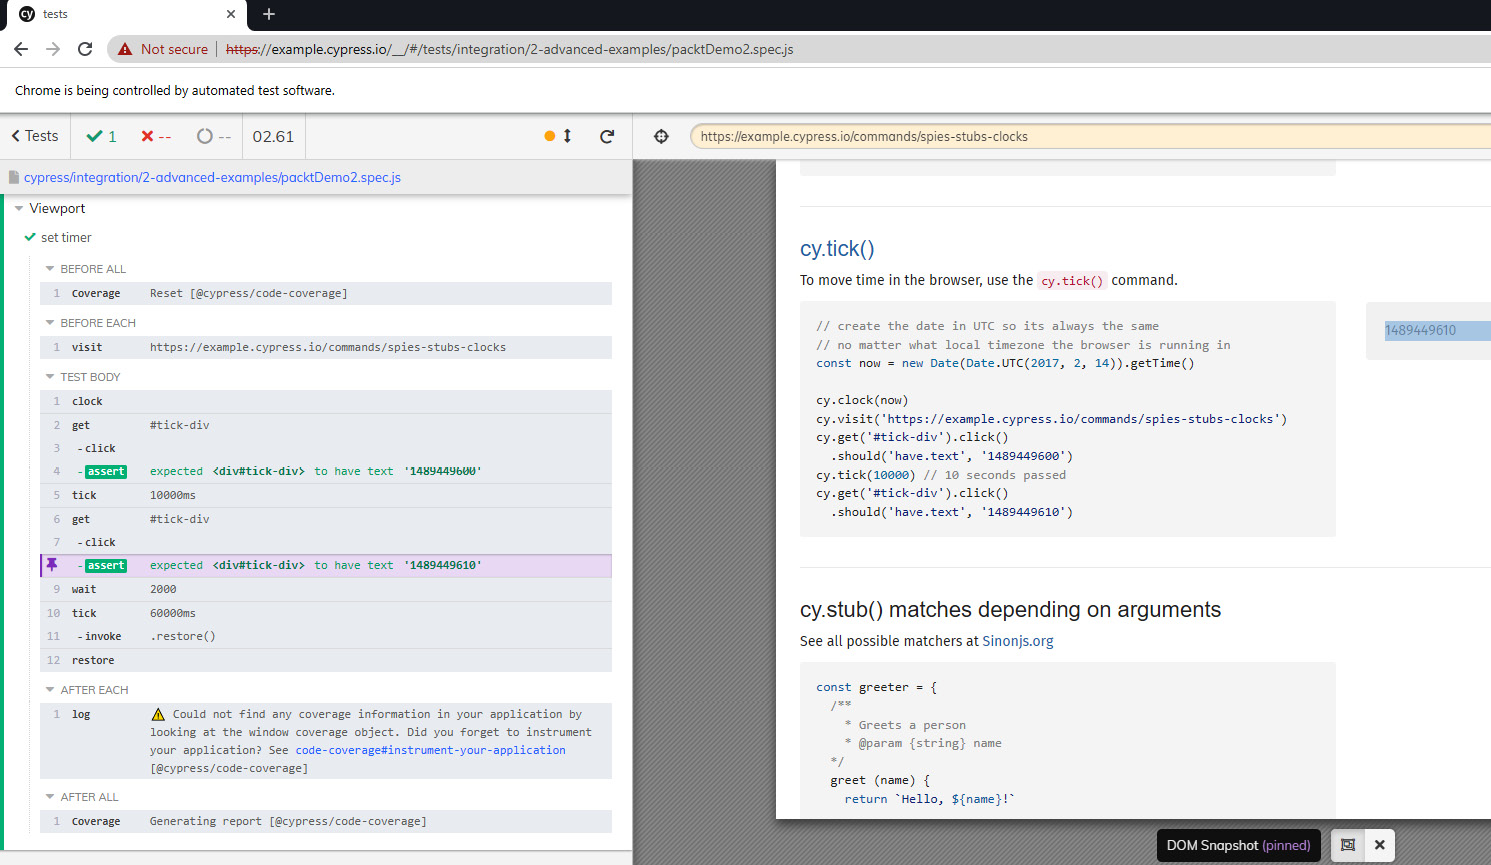Image resolution: width=1491 pixels, height=865 pixels.
Task: Select the clock command row
Action: (326, 401)
